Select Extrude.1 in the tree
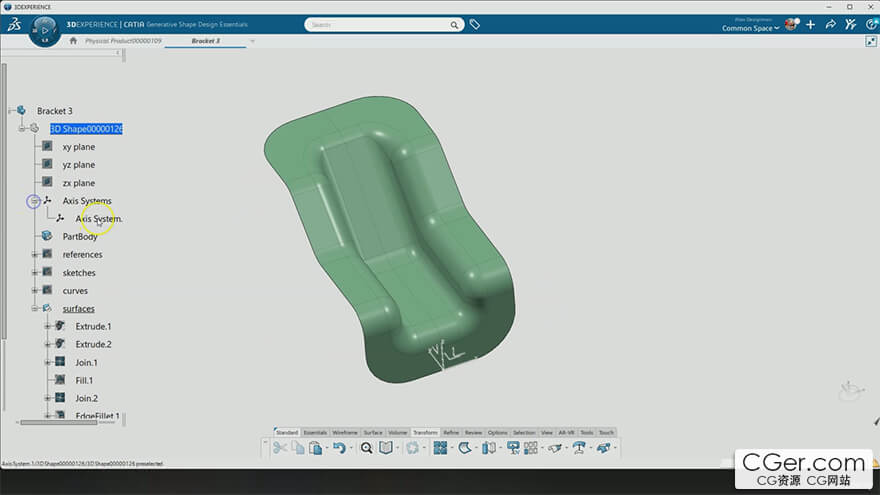 (93, 327)
